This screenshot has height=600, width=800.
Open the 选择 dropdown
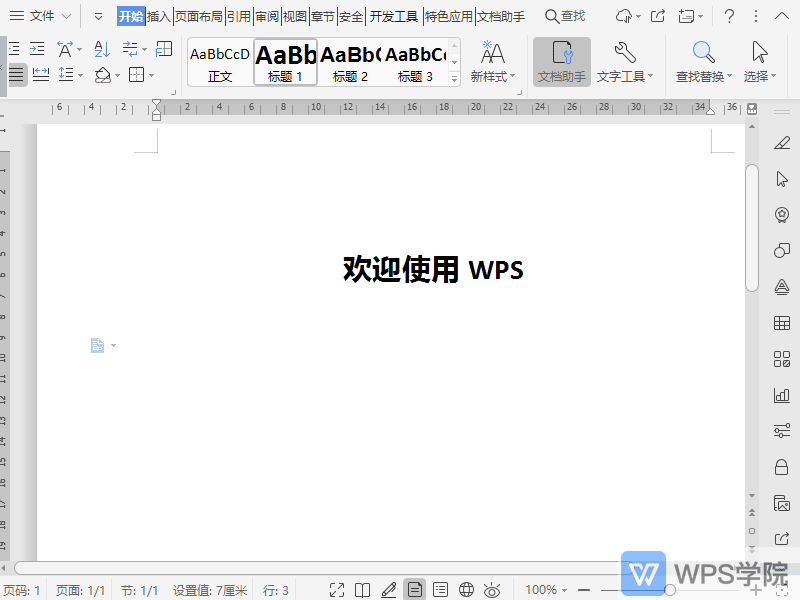tap(760, 62)
